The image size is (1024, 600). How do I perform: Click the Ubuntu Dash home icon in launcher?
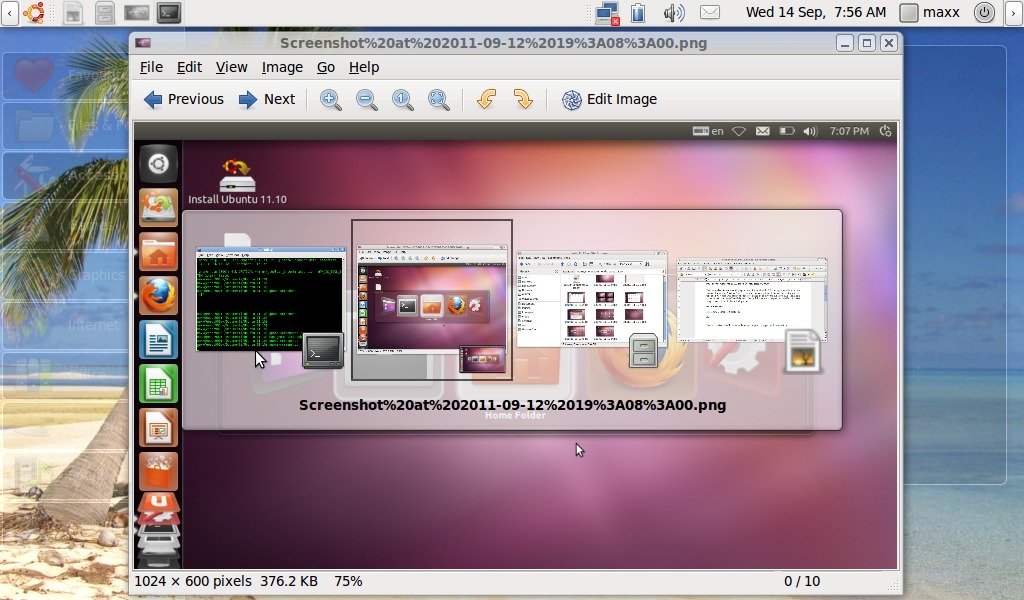[x=158, y=164]
